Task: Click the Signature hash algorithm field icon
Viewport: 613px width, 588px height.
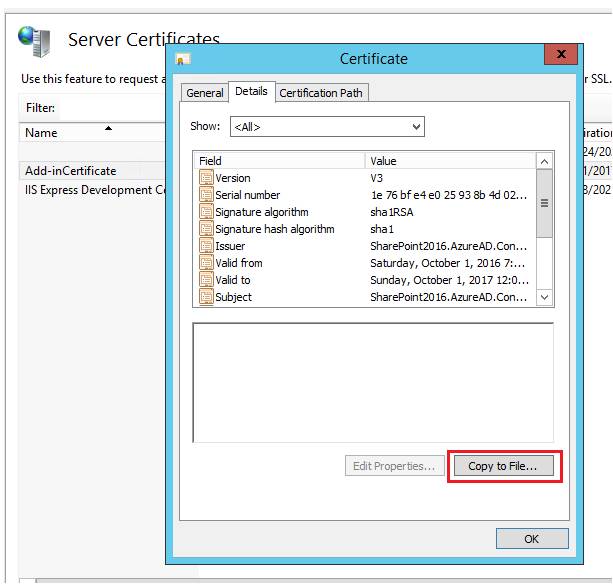Action: tap(206, 229)
